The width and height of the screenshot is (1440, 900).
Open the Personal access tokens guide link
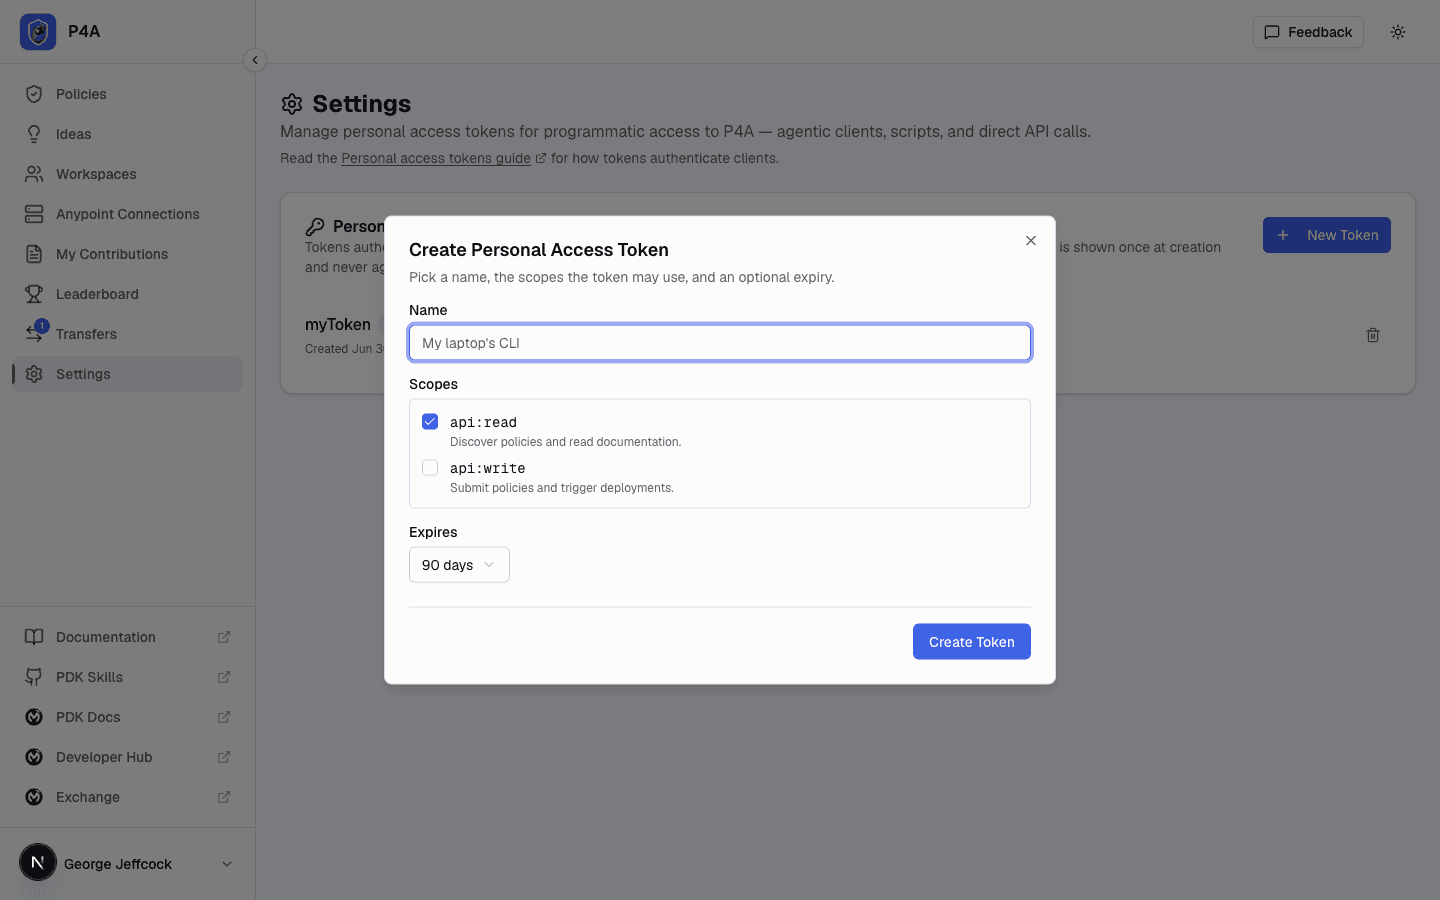click(436, 158)
